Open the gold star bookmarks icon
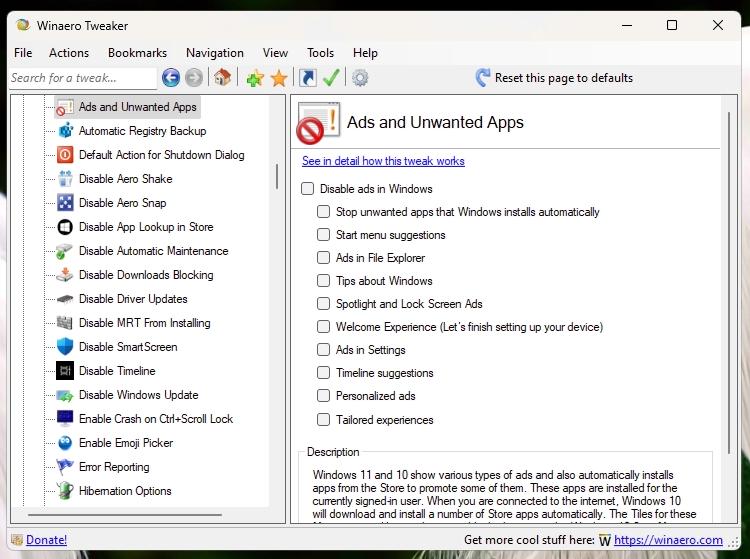Viewport: 750px width, 559px height. click(x=279, y=78)
